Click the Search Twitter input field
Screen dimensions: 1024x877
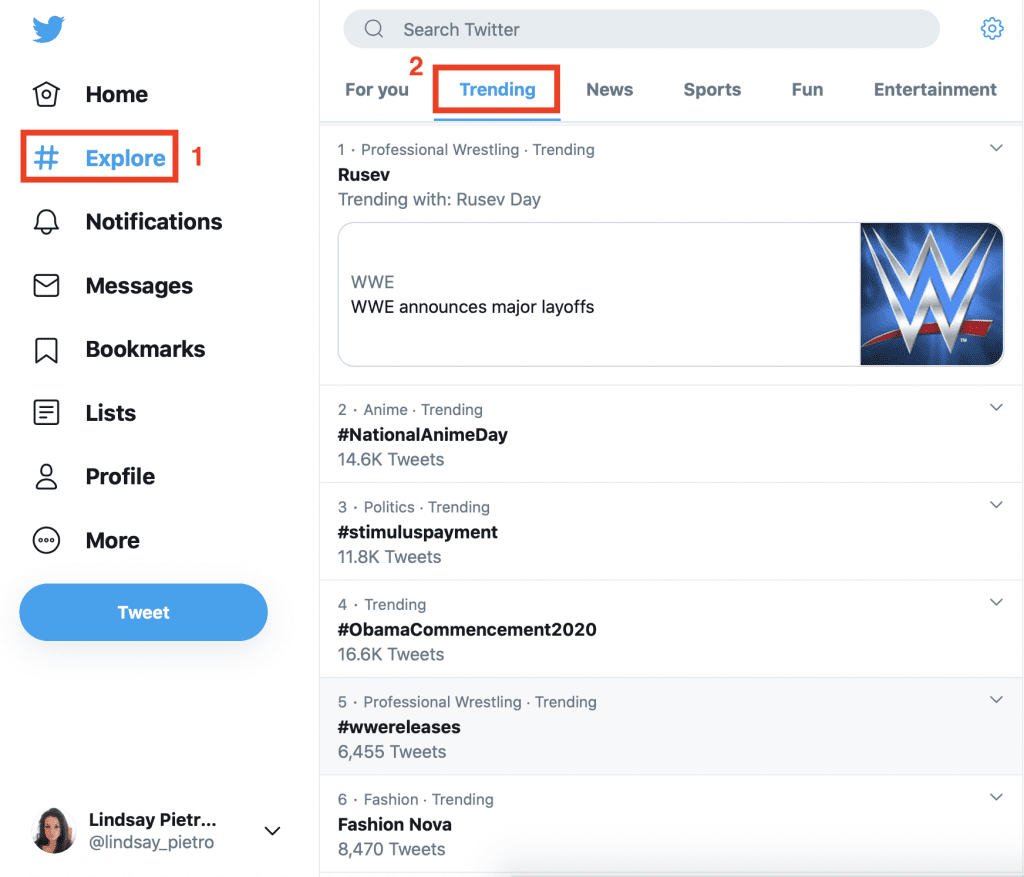(640, 29)
